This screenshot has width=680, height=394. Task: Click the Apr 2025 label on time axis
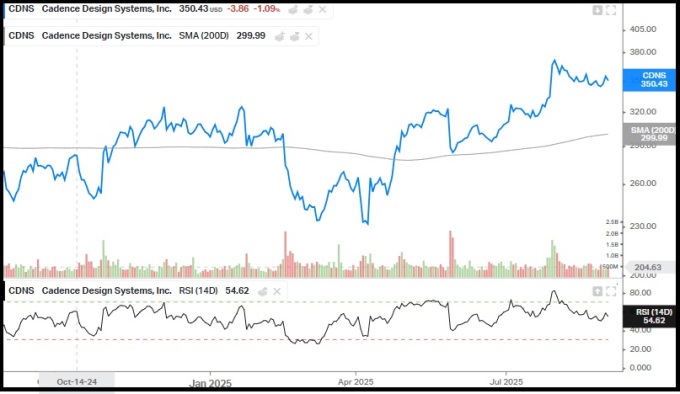coord(356,382)
